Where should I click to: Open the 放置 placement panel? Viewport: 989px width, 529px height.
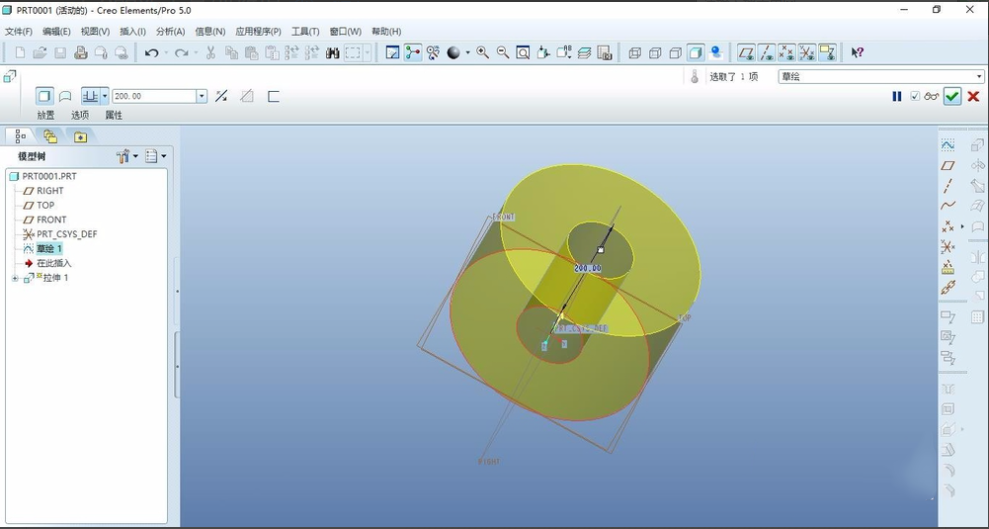[x=46, y=115]
